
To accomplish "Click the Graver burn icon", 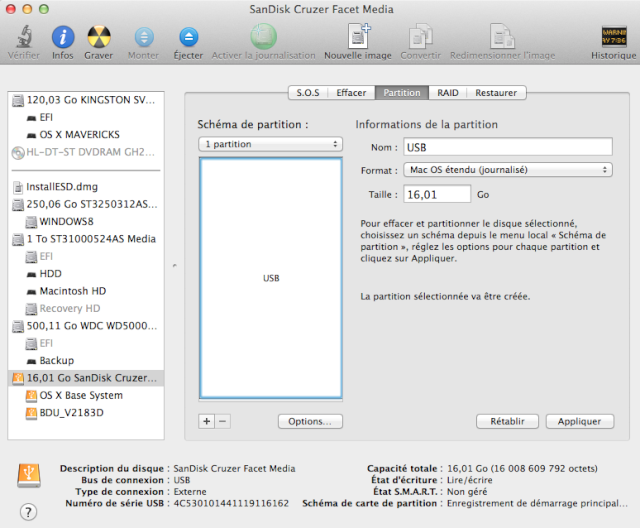I will [x=99, y=37].
